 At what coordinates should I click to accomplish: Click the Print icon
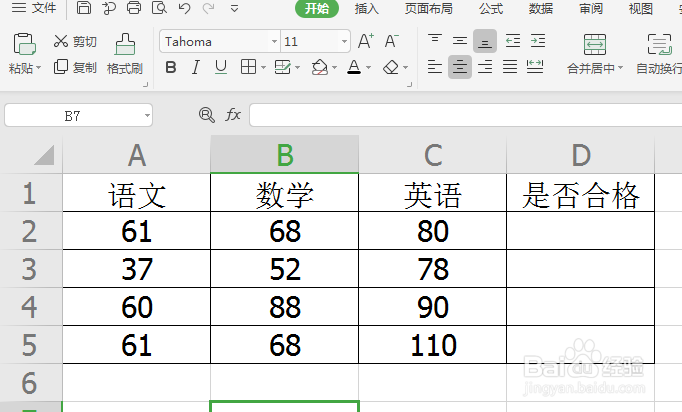134,8
